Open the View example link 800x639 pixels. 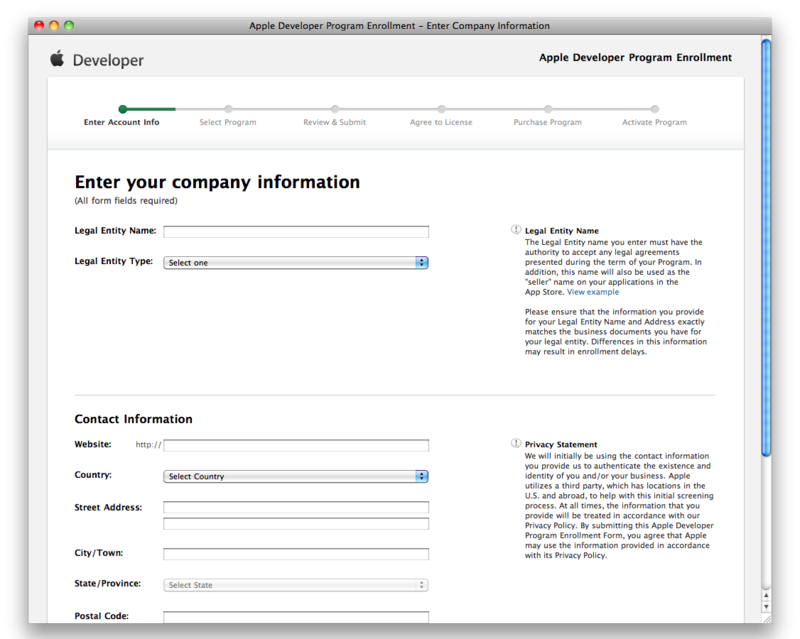click(593, 292)
